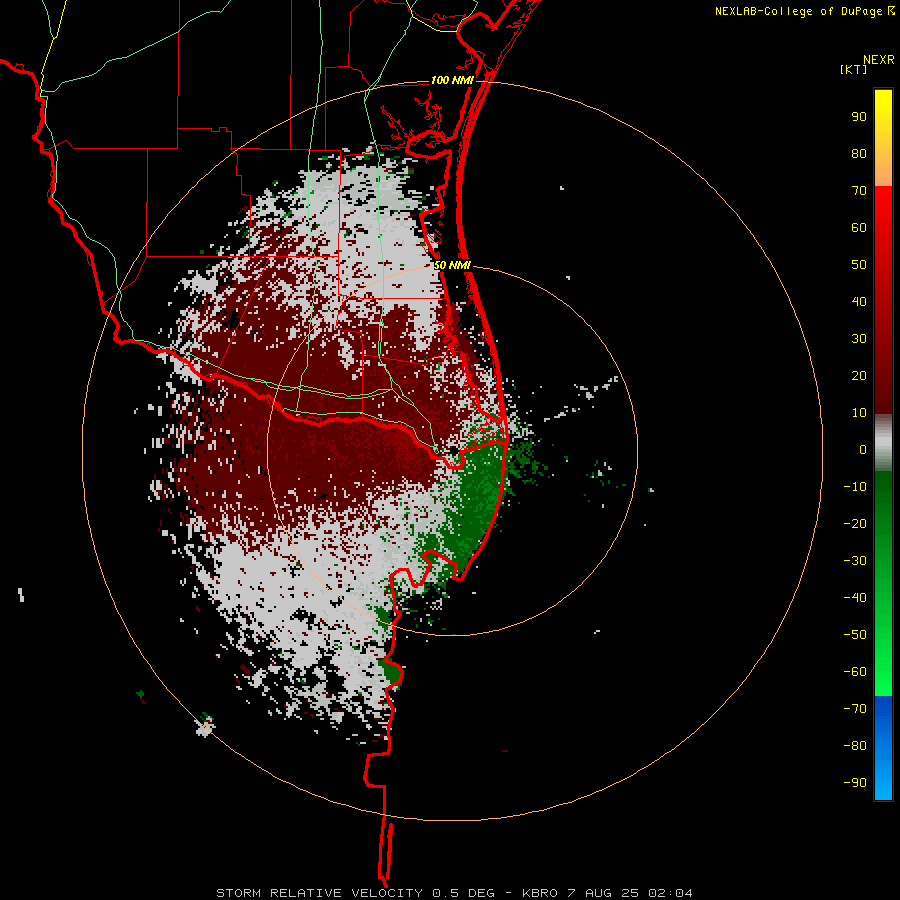Click the -40 value on the velocity scale
900x900 pixels.
pos(855,598)
